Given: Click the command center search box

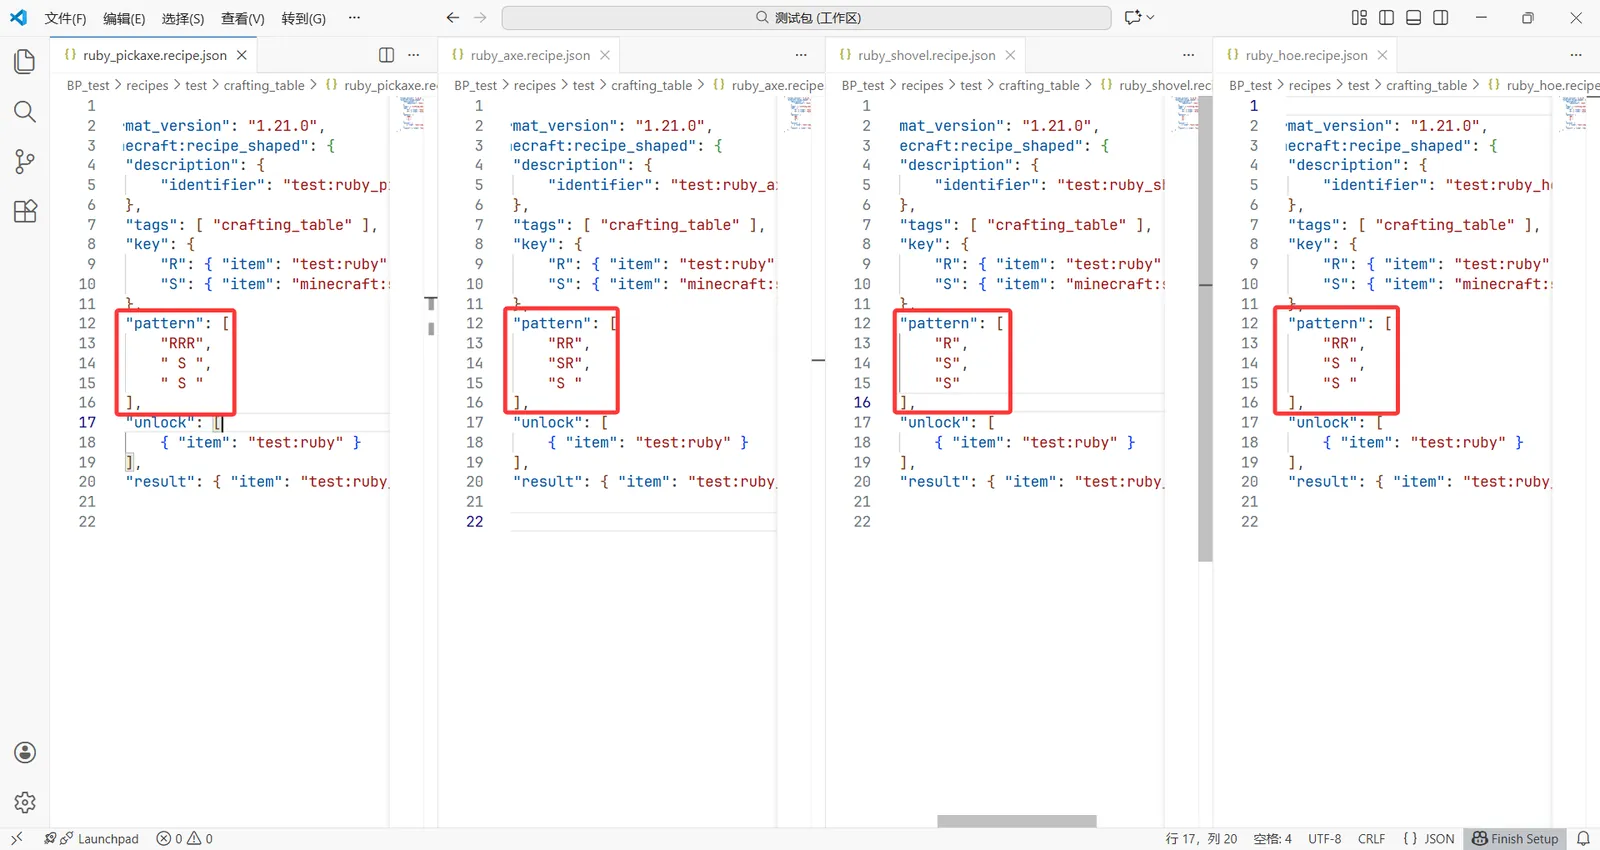Looking at the screenshot, I should pyautogui.click(x=806, y=18).
